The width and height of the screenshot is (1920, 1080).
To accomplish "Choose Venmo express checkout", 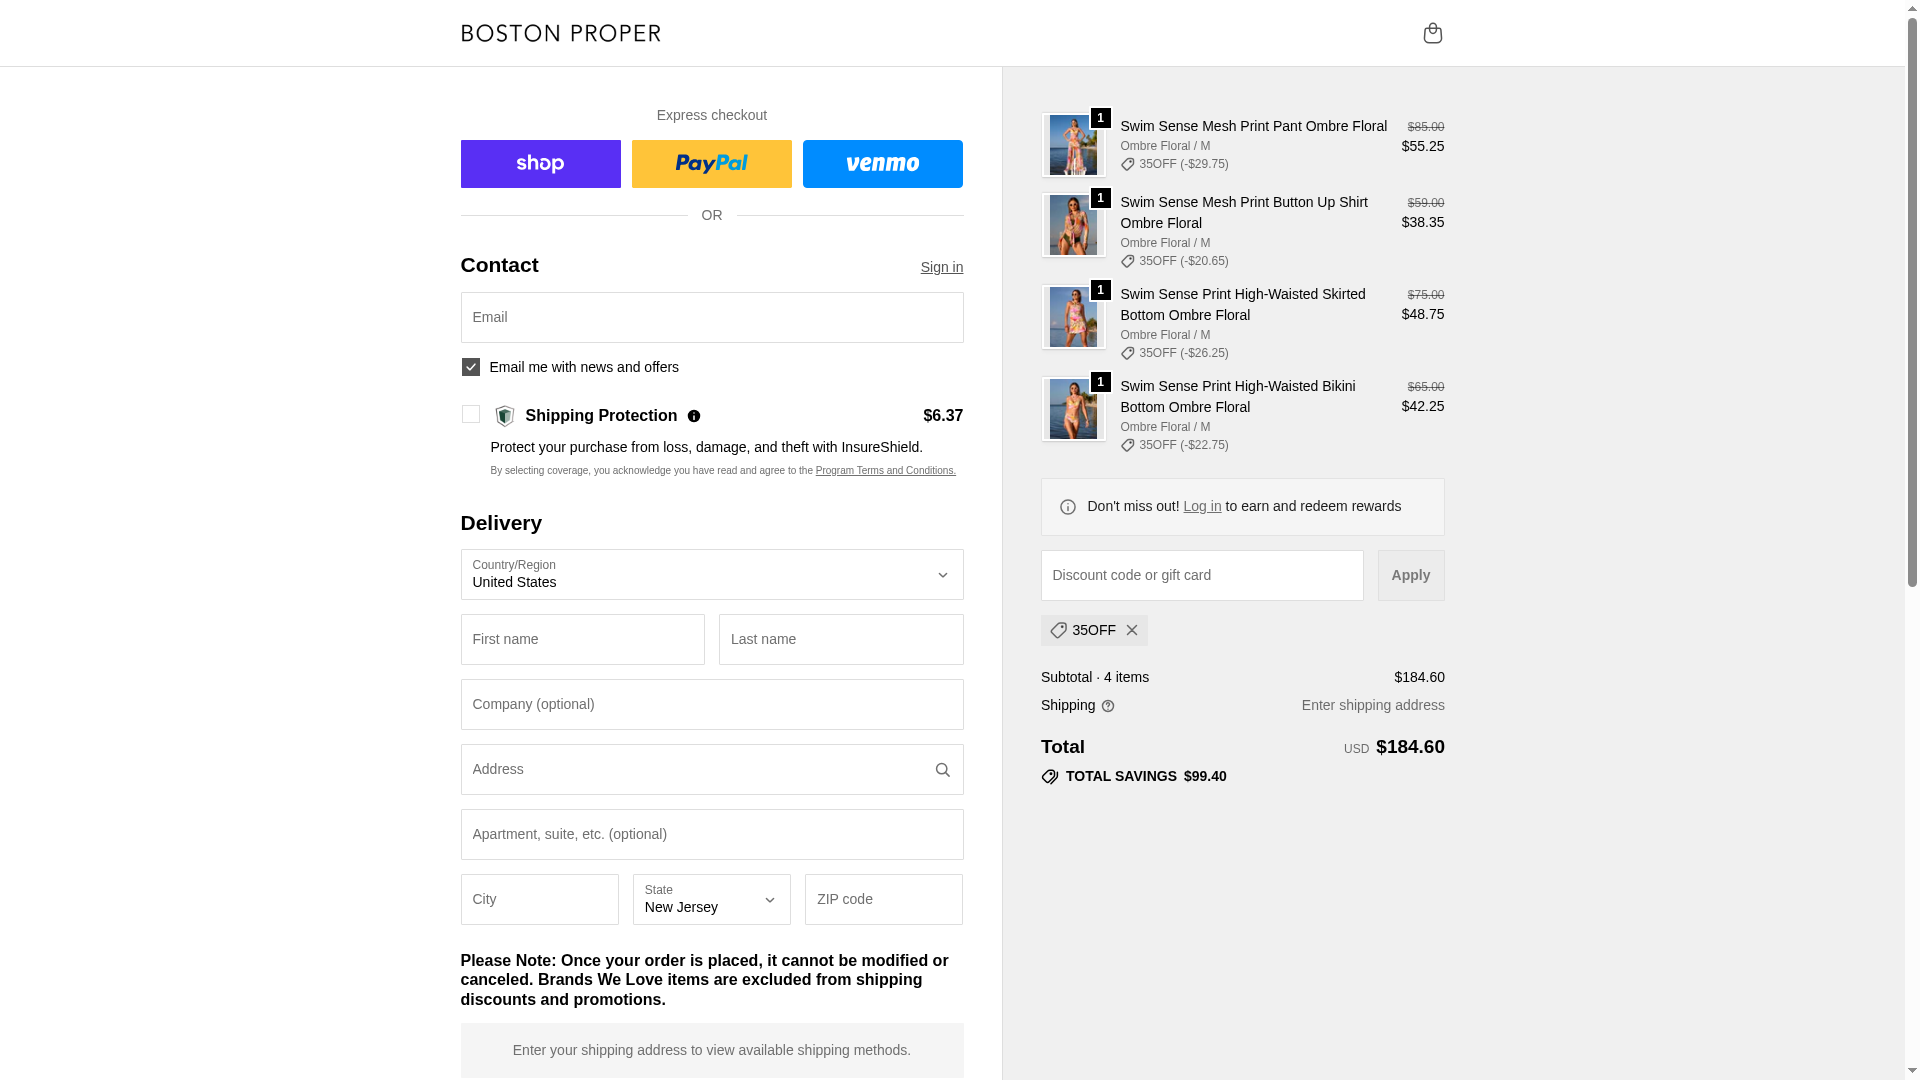I will pos(883,164).
